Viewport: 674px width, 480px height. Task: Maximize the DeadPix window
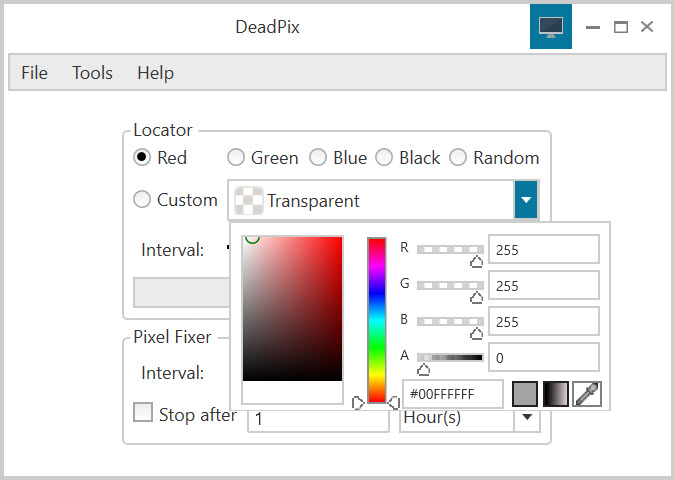tap(621, 27)
